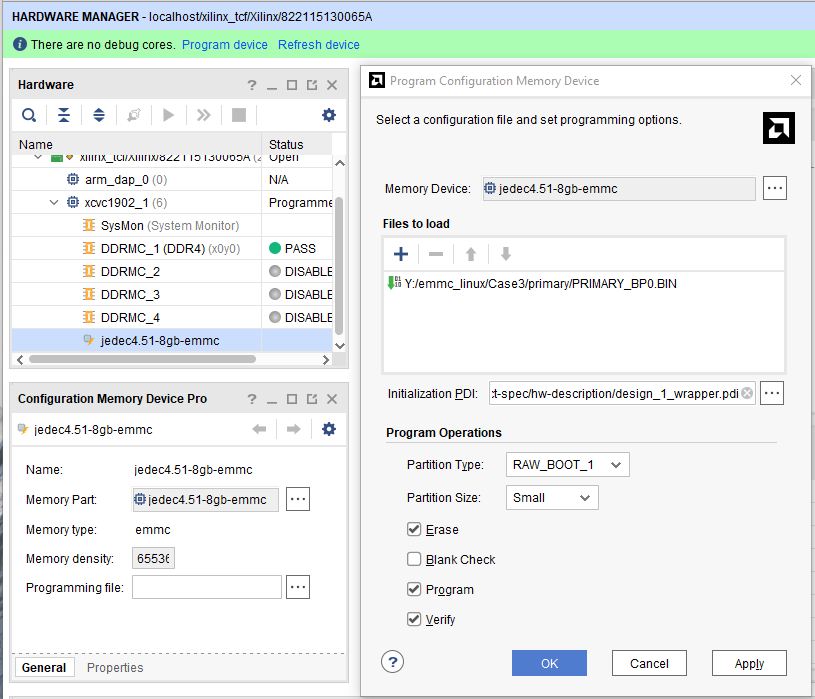Maximize the Hardware panel
Screen dimensions: 815x699
[x=292, y=85]
